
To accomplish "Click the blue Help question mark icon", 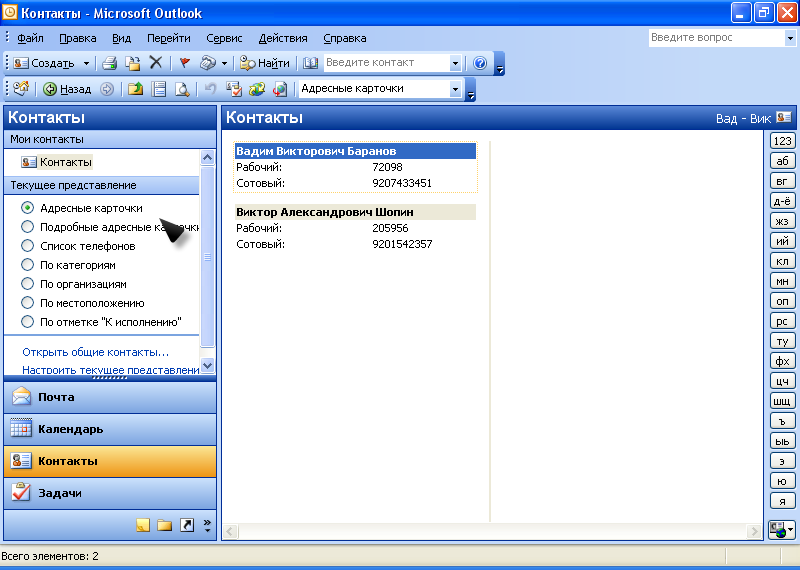I will (480, 63).
